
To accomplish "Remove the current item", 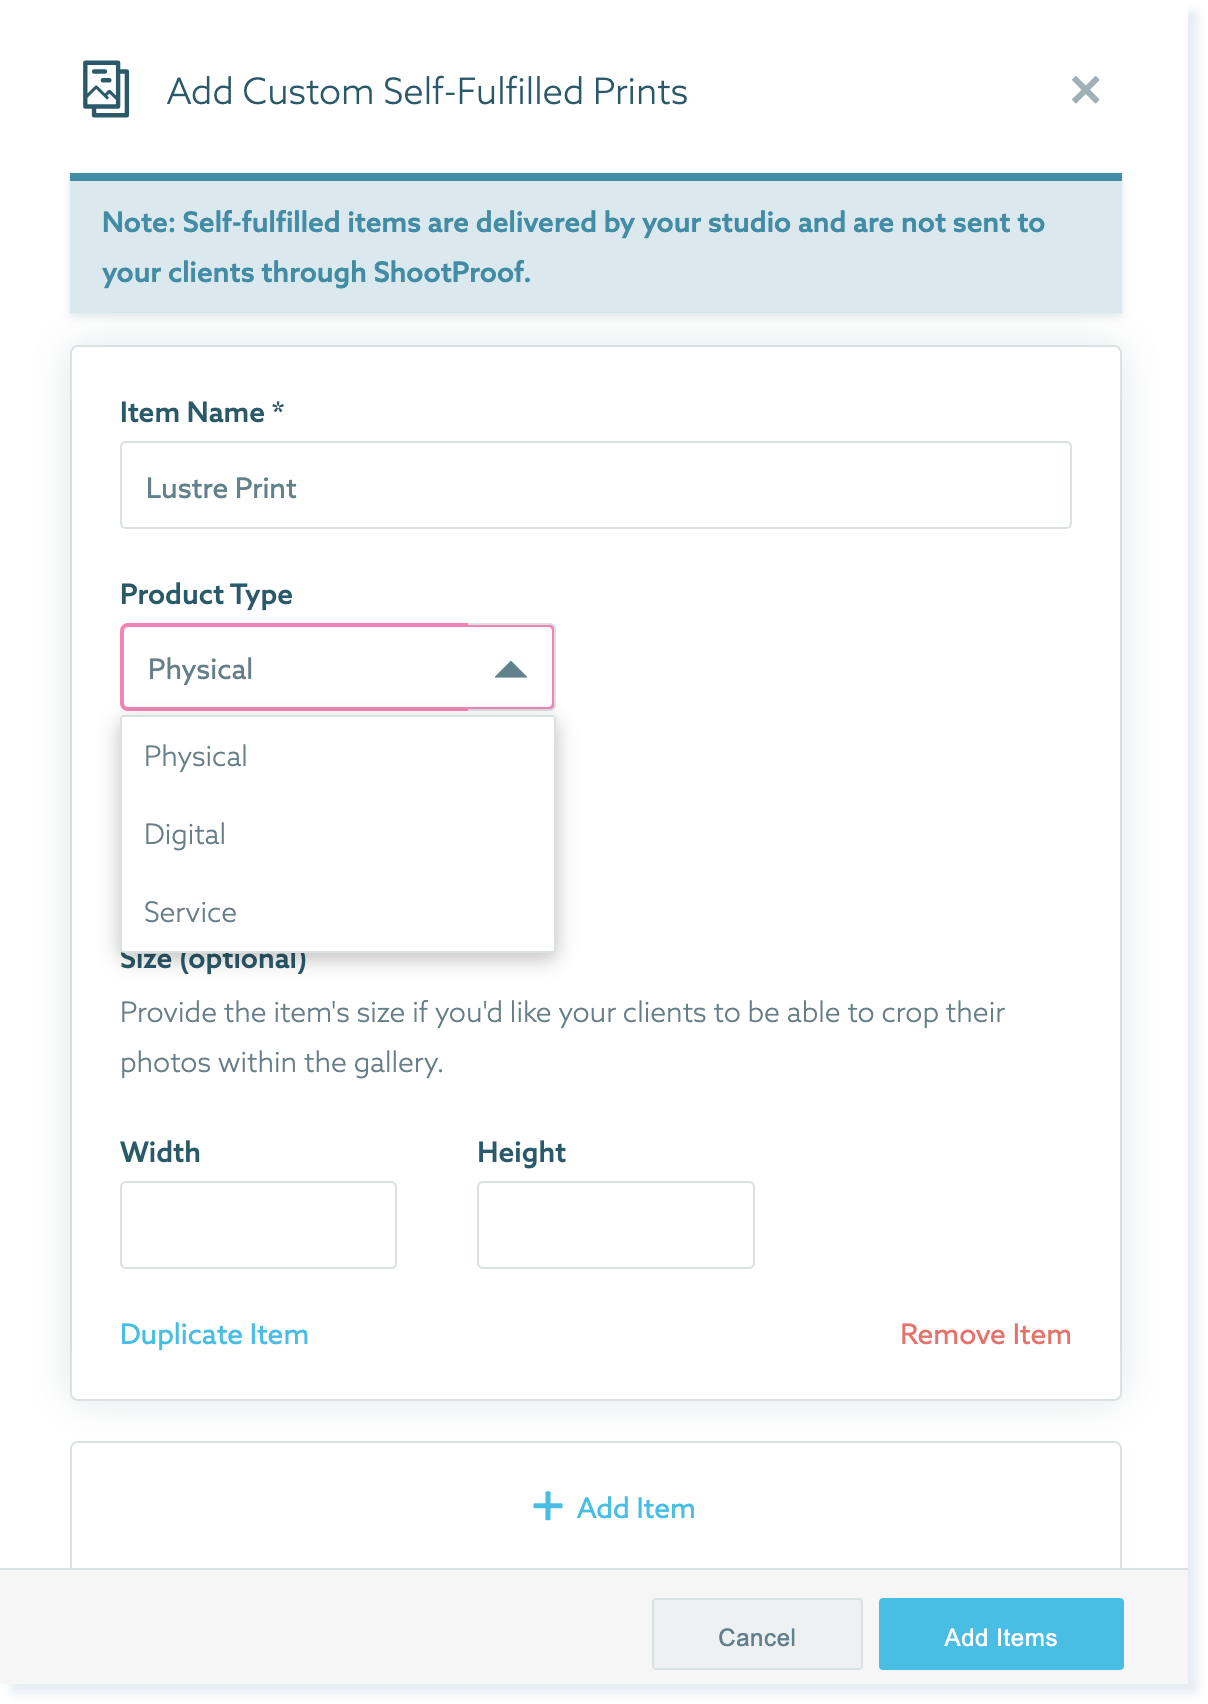I will [986, 1334].
